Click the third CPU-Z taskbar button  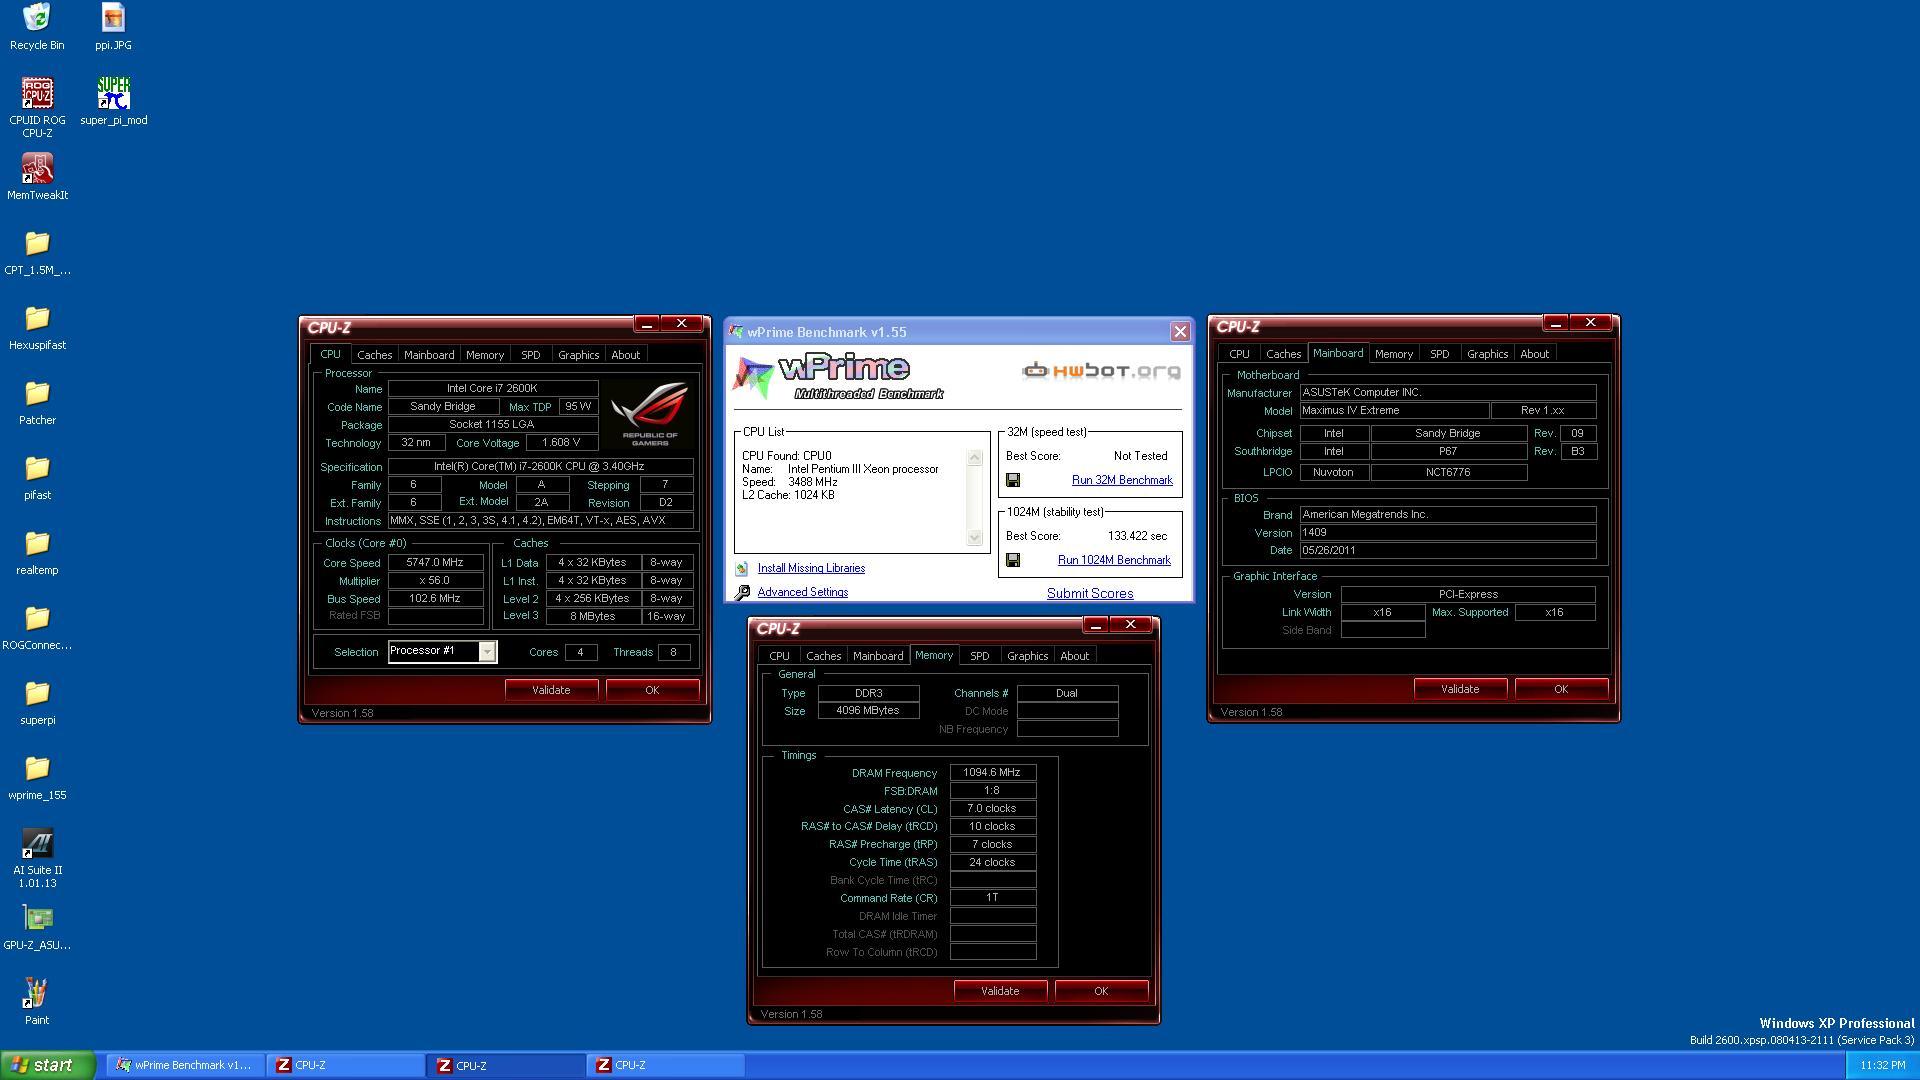click(666, 1065)
